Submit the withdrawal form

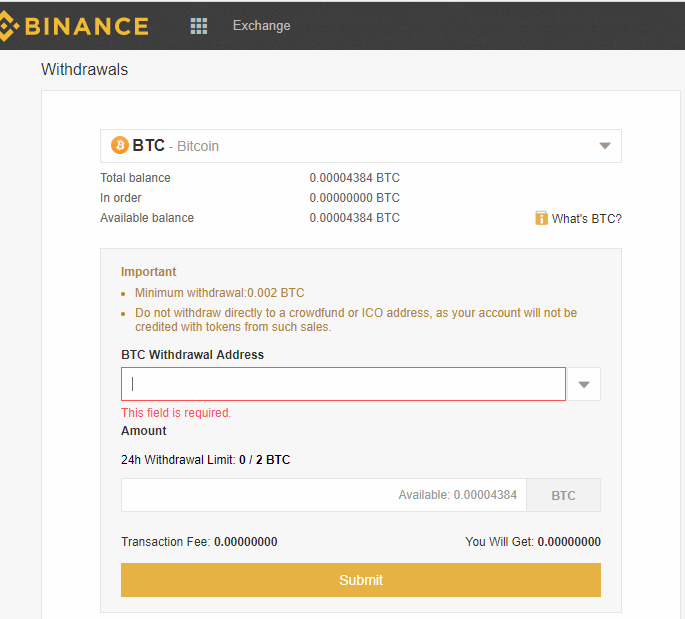[x=361, y=580]
